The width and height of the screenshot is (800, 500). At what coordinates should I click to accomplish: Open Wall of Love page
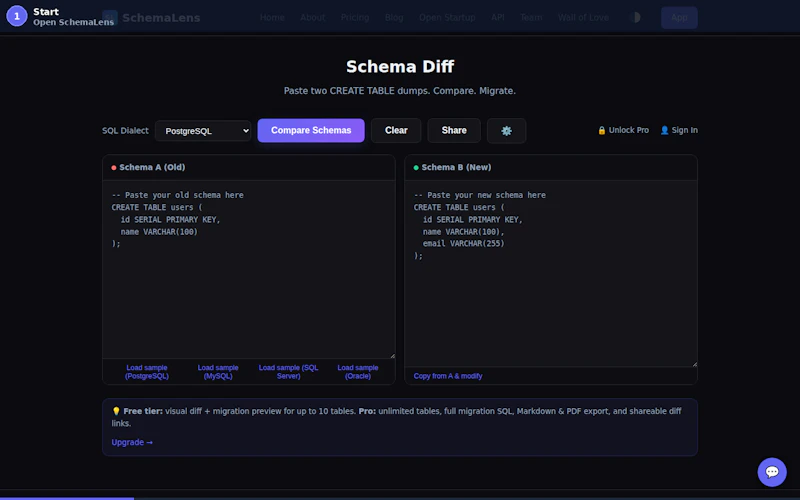[583, 17]
